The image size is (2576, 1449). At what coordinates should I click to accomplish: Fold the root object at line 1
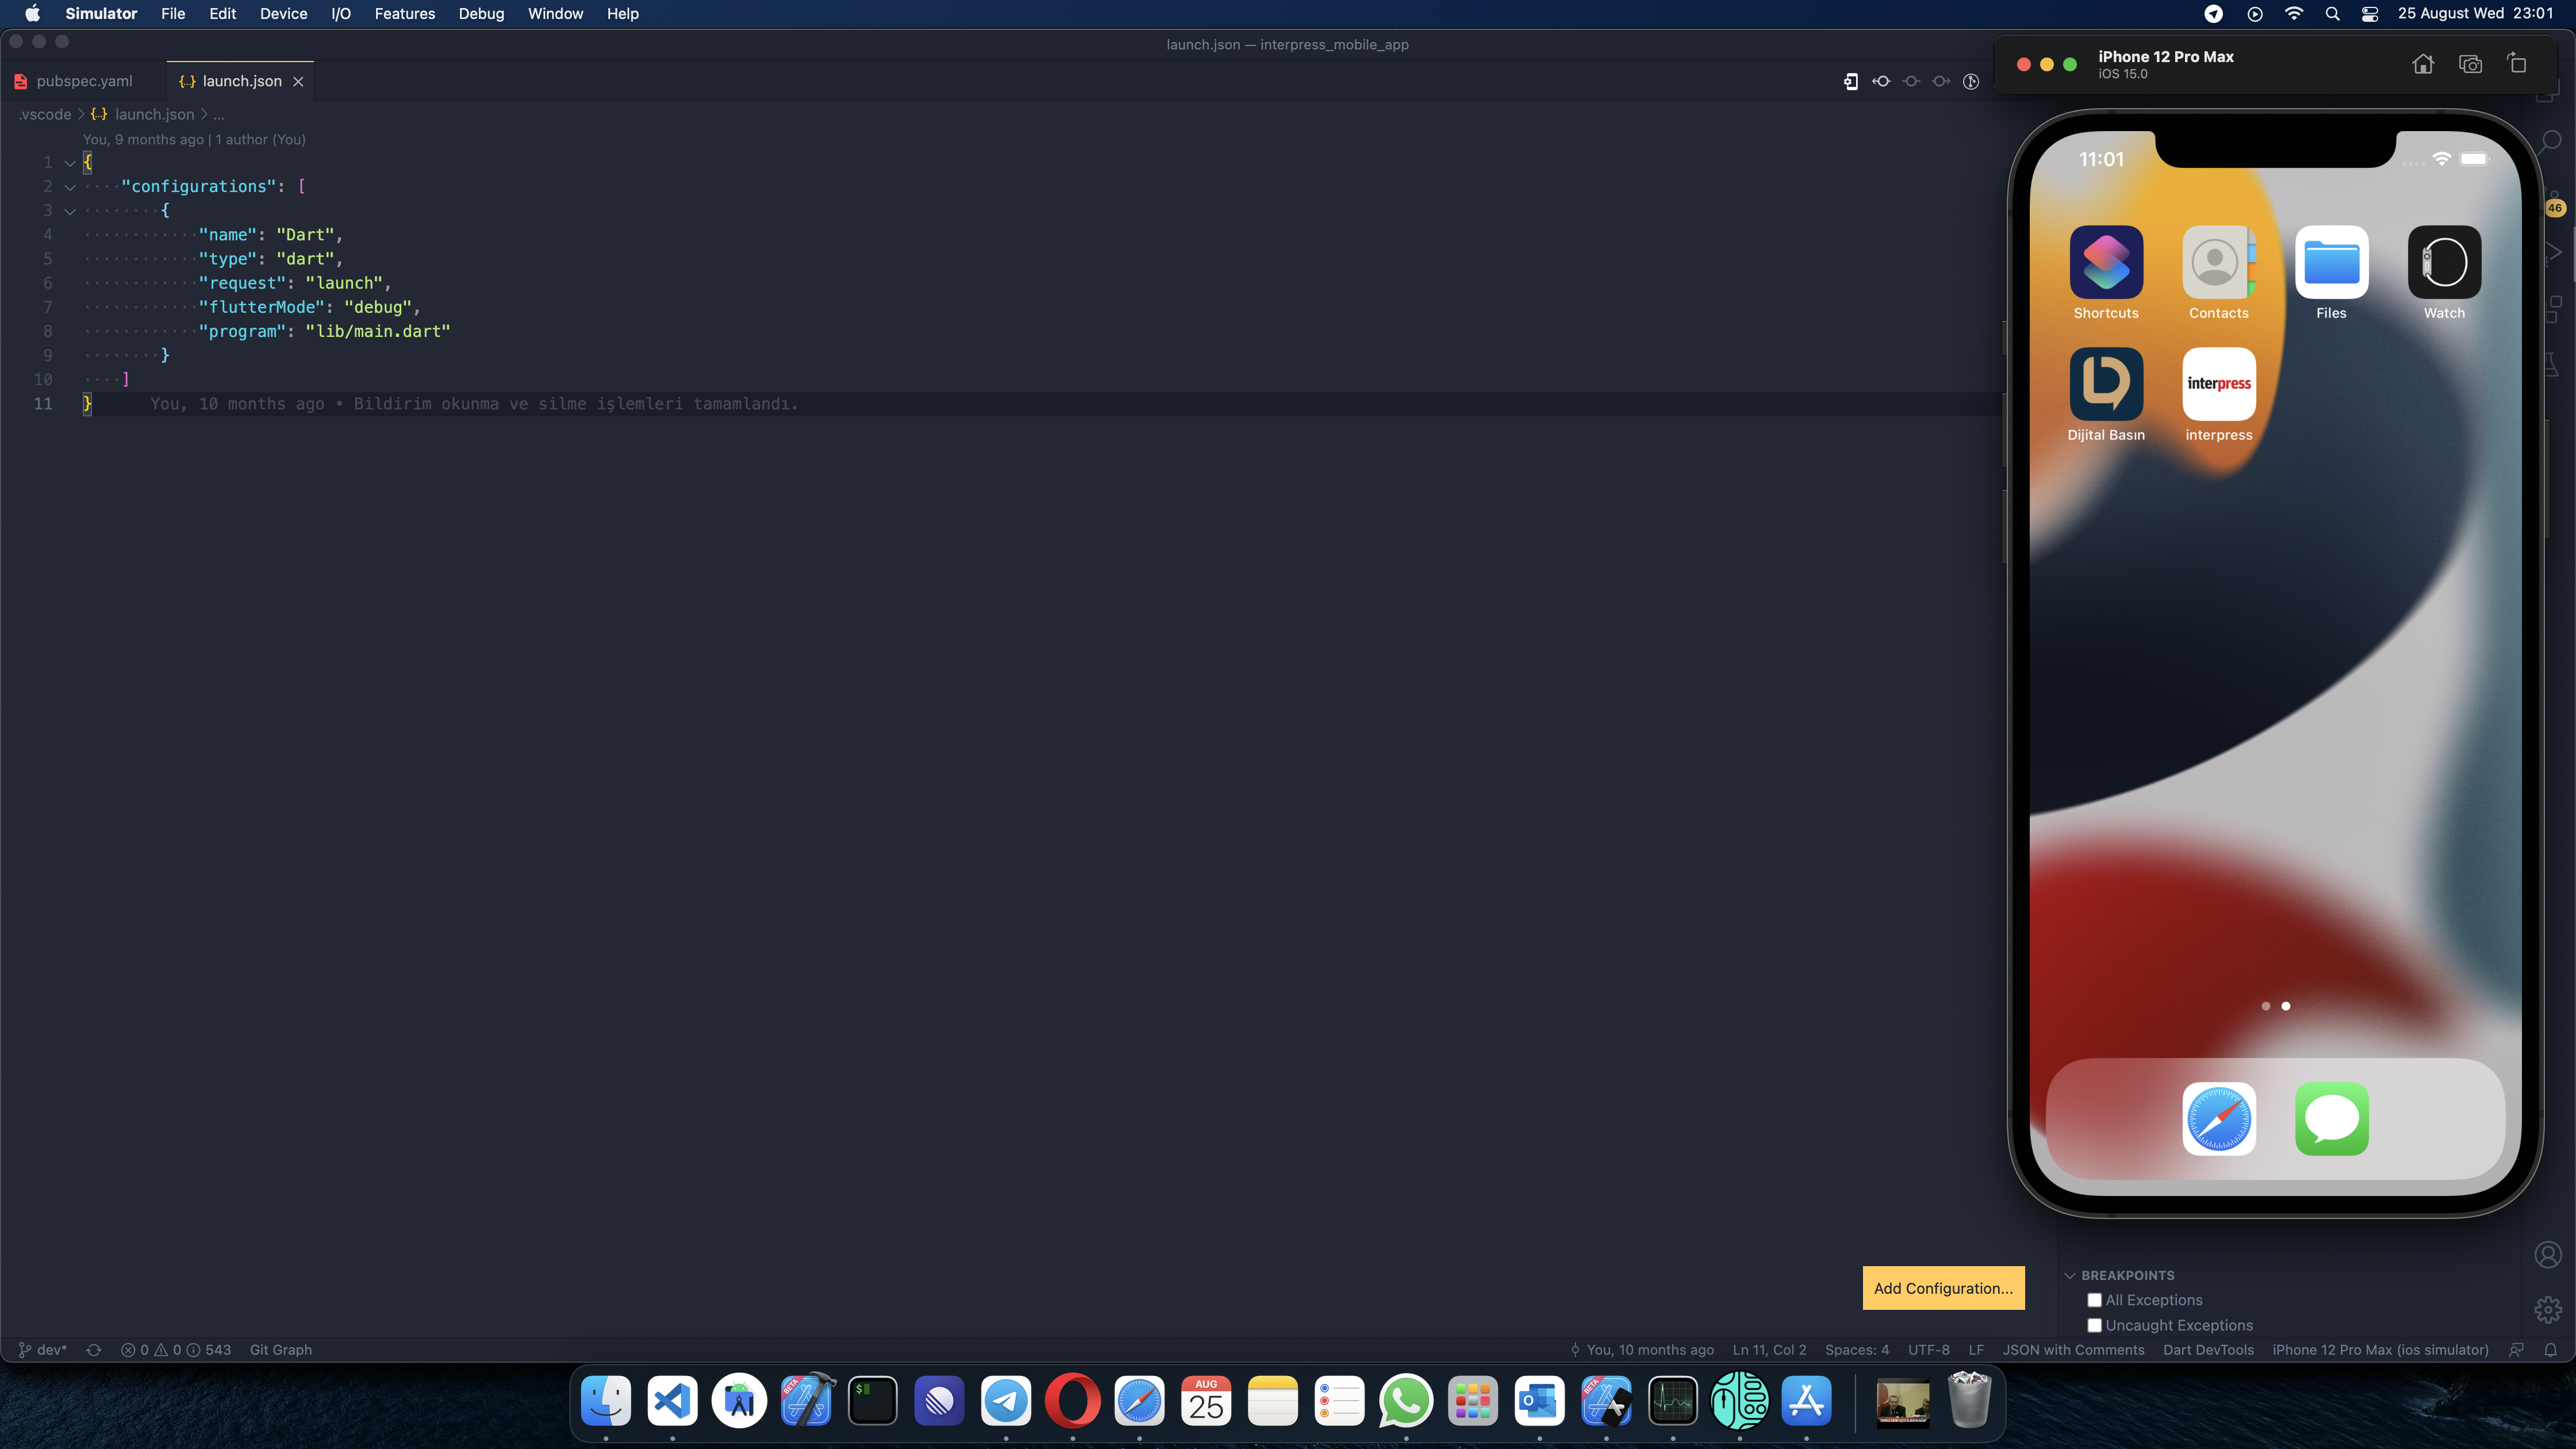click(70, 162)
